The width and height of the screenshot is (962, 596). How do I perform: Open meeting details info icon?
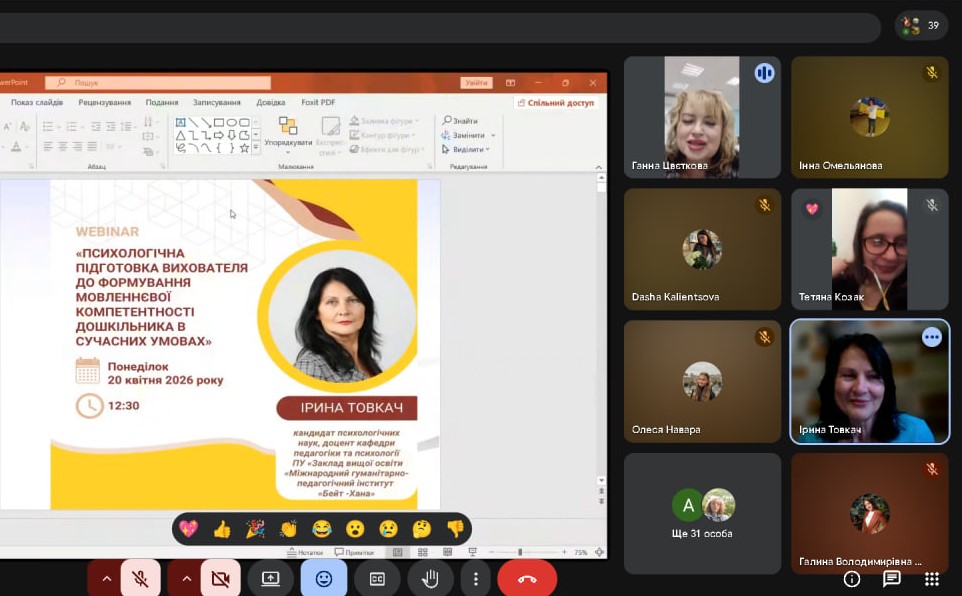[852, 578]
